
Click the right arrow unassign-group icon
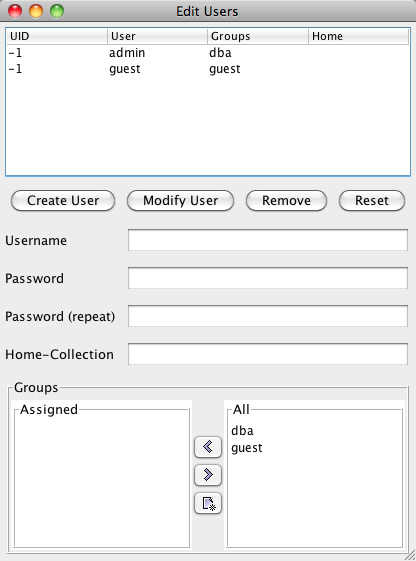[x=208, y=475]
